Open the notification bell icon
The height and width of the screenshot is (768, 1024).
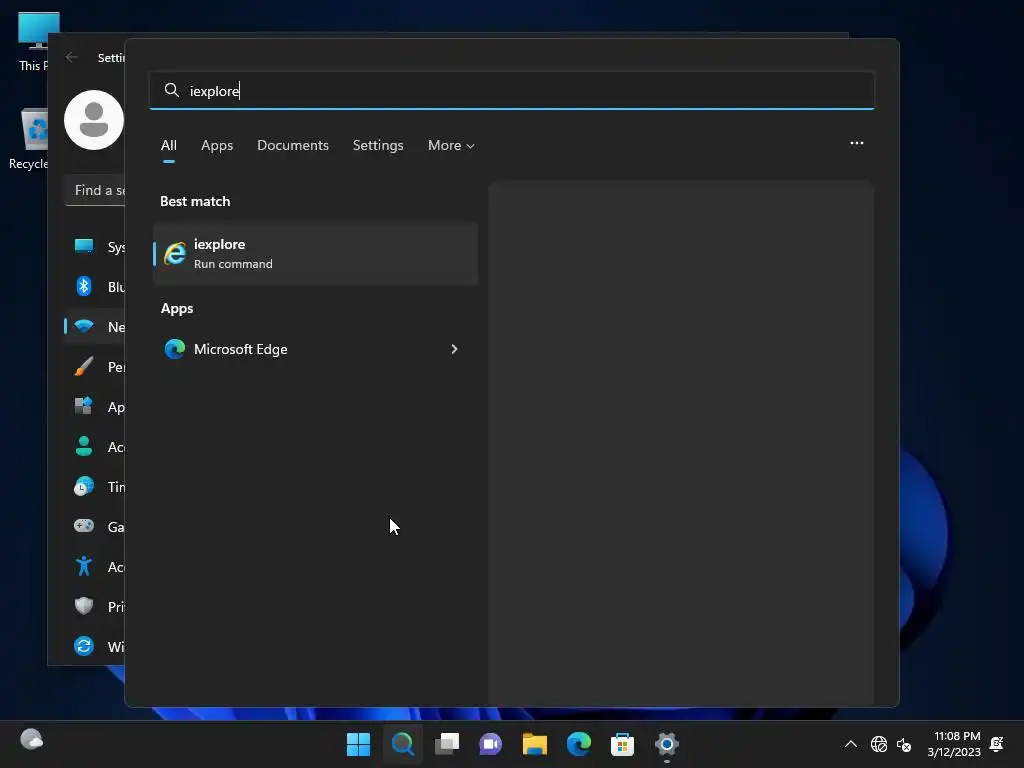click(997, 744)
